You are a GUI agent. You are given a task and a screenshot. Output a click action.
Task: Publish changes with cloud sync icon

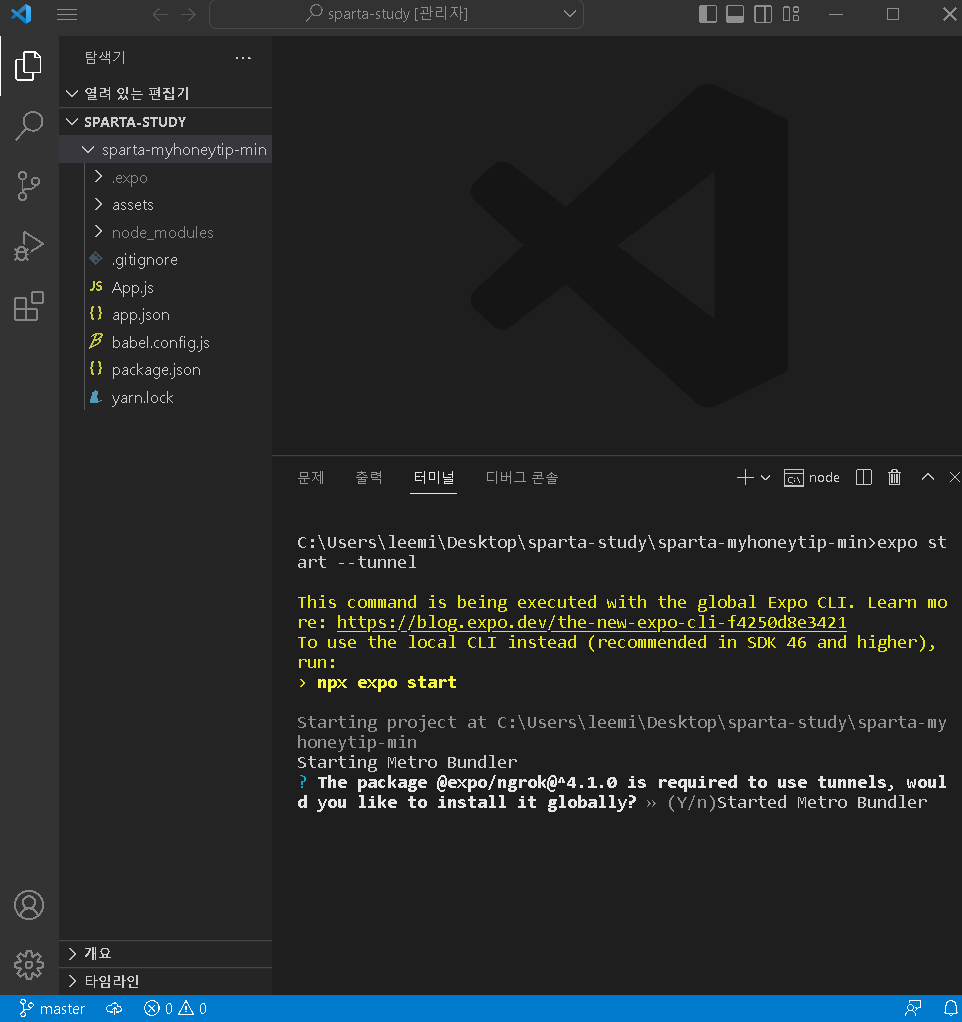pyautogui.click(x=114, y=1009)
